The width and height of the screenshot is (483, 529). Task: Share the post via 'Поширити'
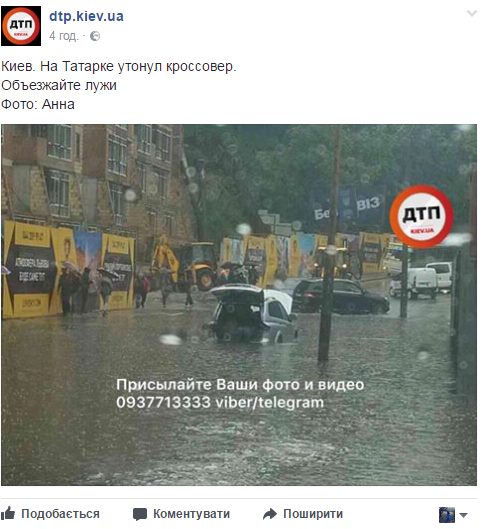(313, 513)
